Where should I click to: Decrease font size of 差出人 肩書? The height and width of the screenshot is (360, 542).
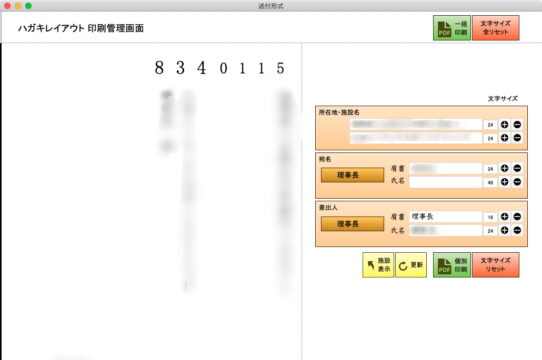click(517, 217)
